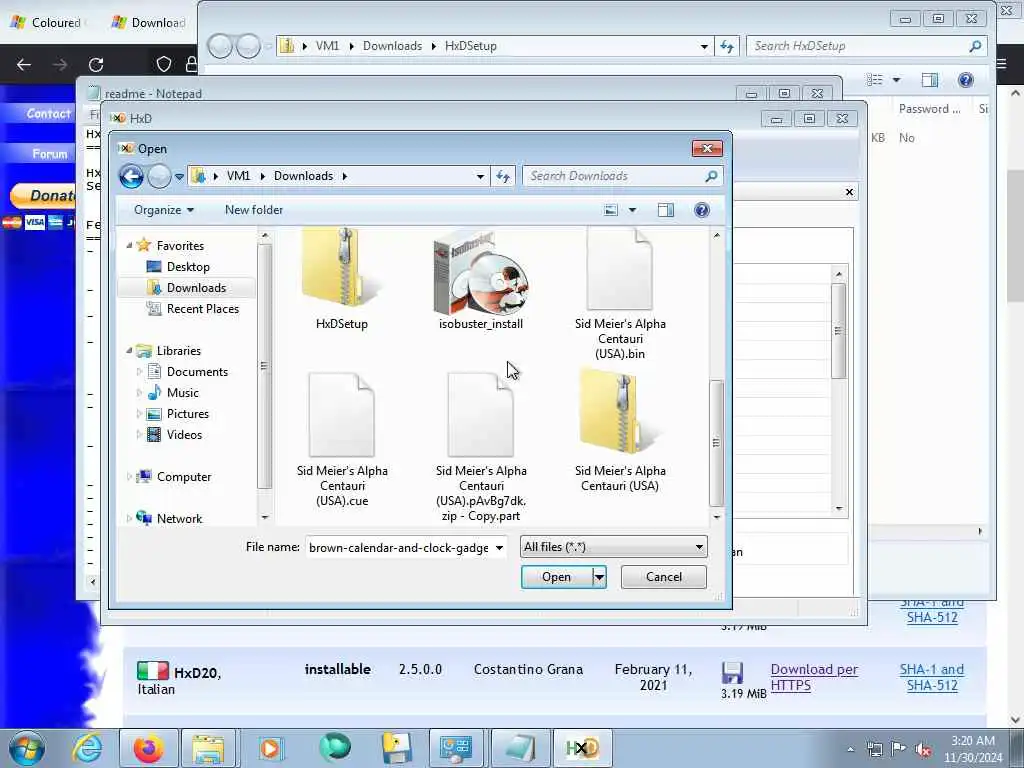This screenshot has width=1024, height=768.
Task: Open Recent Places in the sidebar
Action: [x=202, y=309]
